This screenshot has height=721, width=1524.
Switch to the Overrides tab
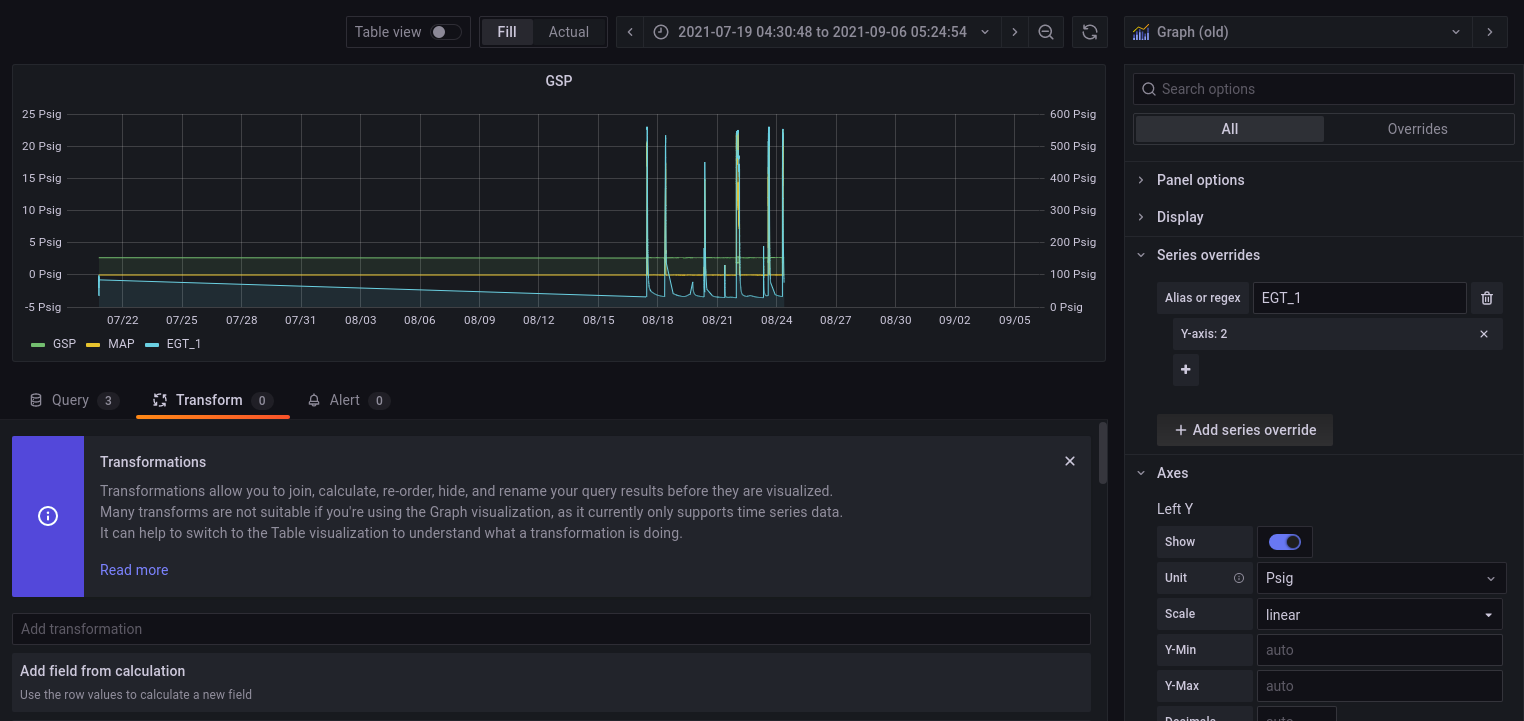(x=1417, y=129)
